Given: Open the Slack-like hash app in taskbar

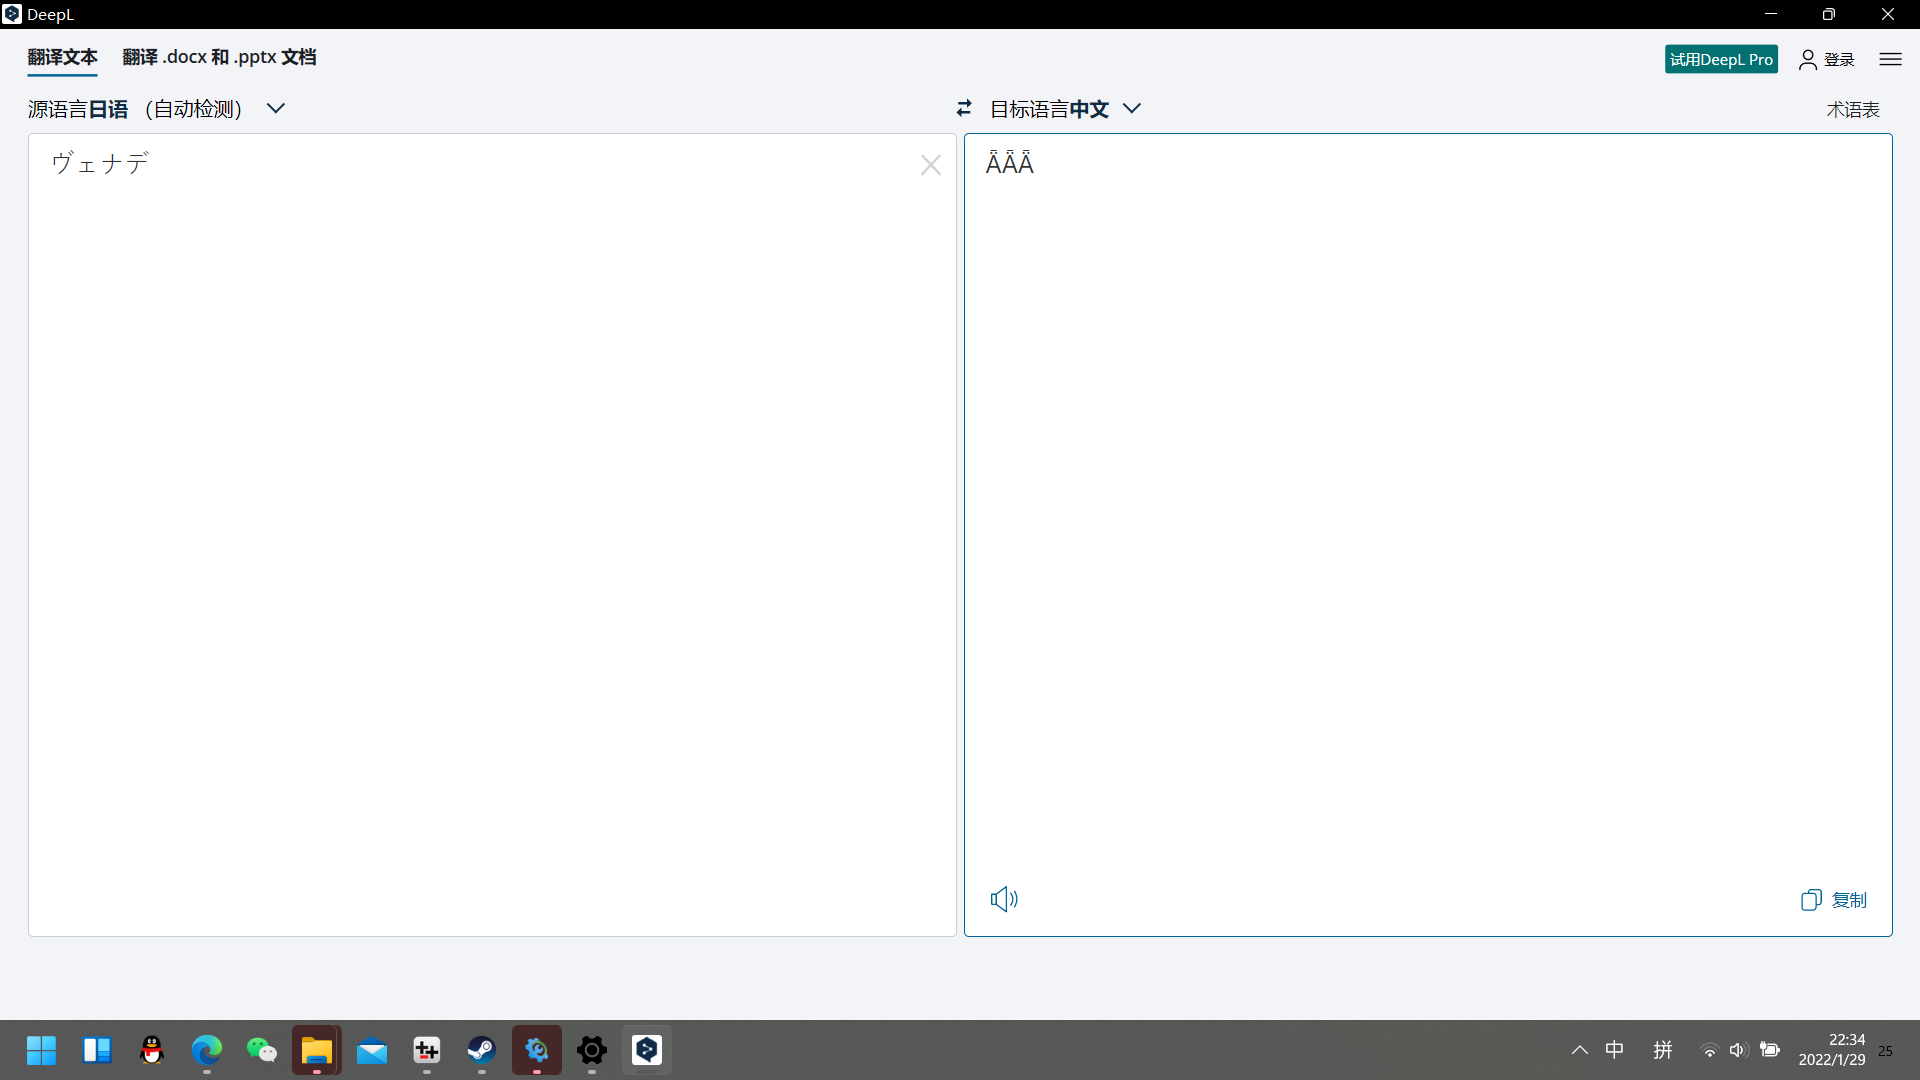Looking at the screenshot, I should pyautogui.click(x=427, y=1050).
